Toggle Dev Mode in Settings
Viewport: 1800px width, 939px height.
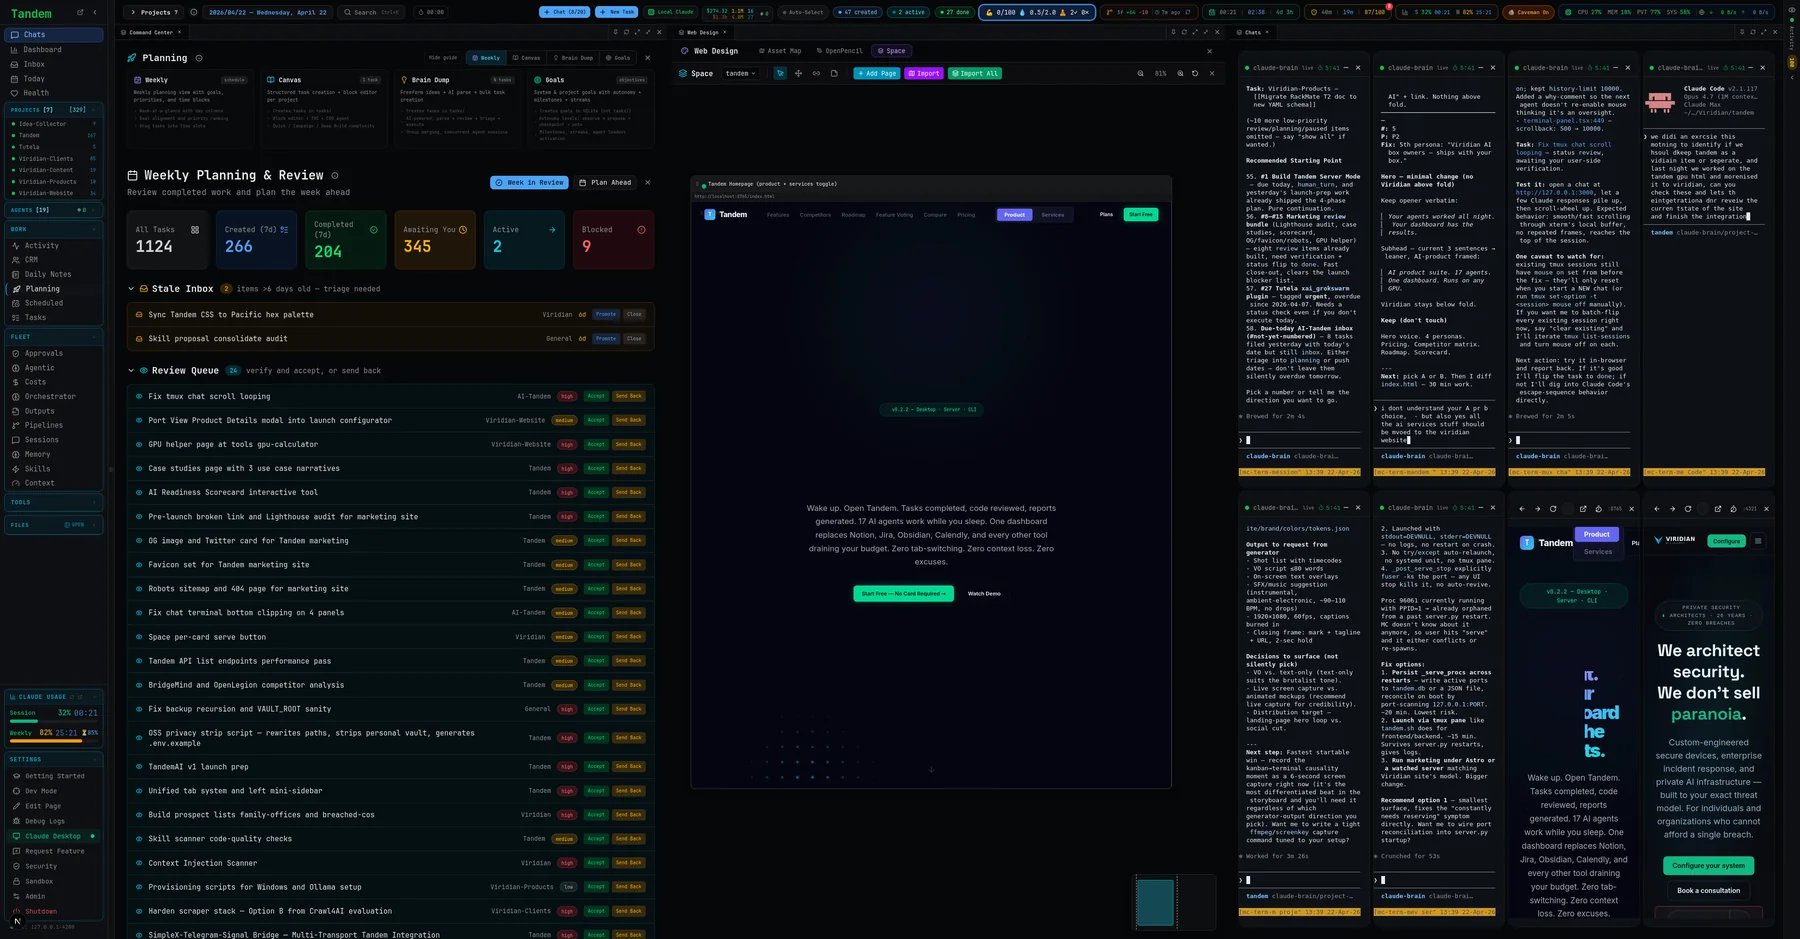[x=54, y=791]
